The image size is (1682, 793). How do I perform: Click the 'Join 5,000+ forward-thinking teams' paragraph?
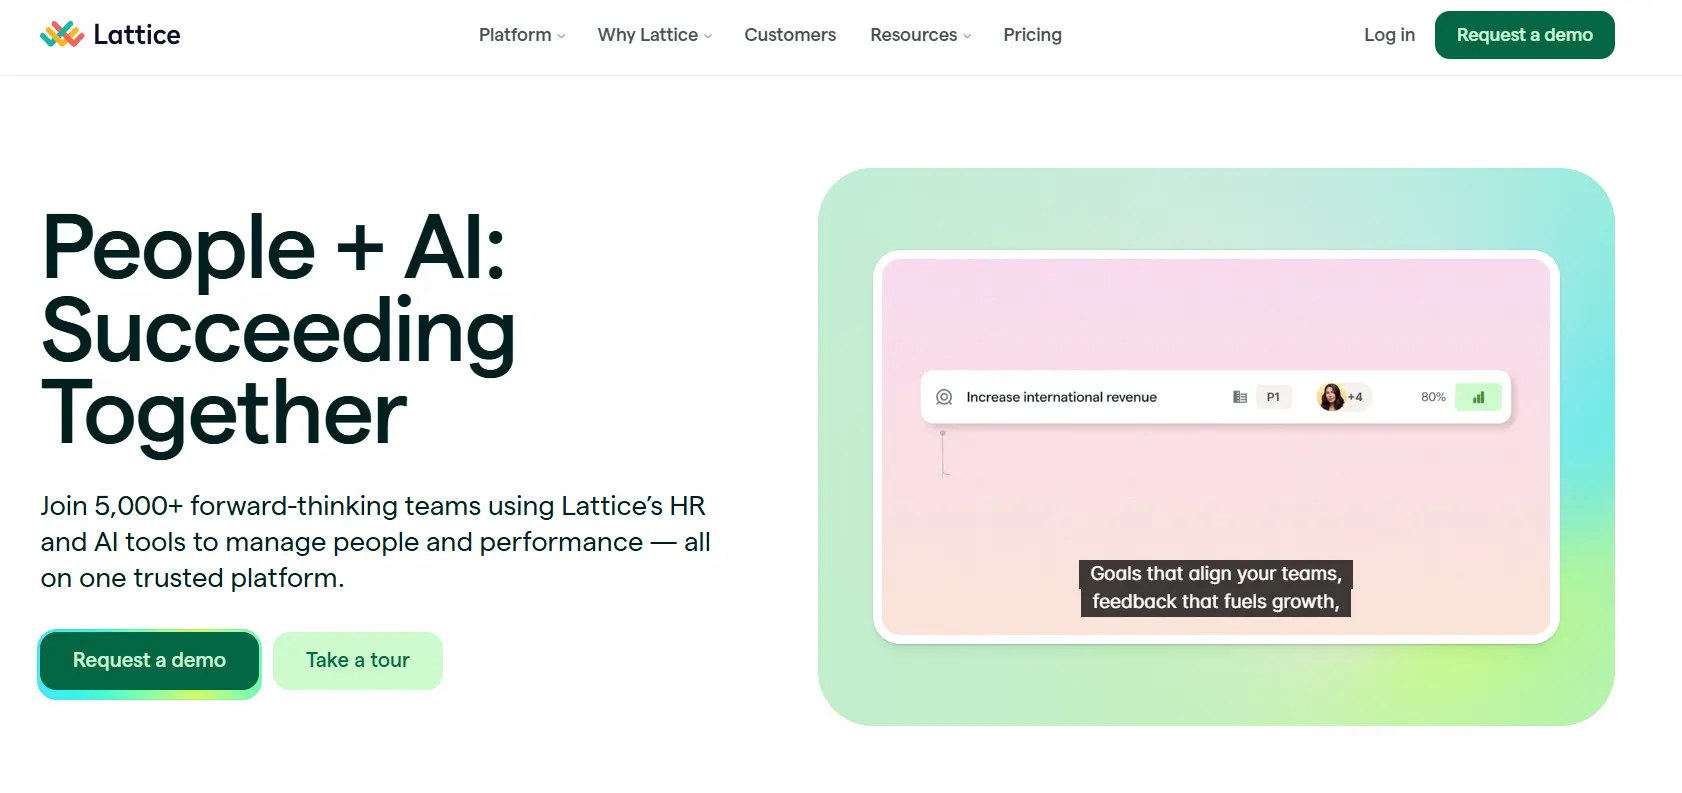coord(376,542)
